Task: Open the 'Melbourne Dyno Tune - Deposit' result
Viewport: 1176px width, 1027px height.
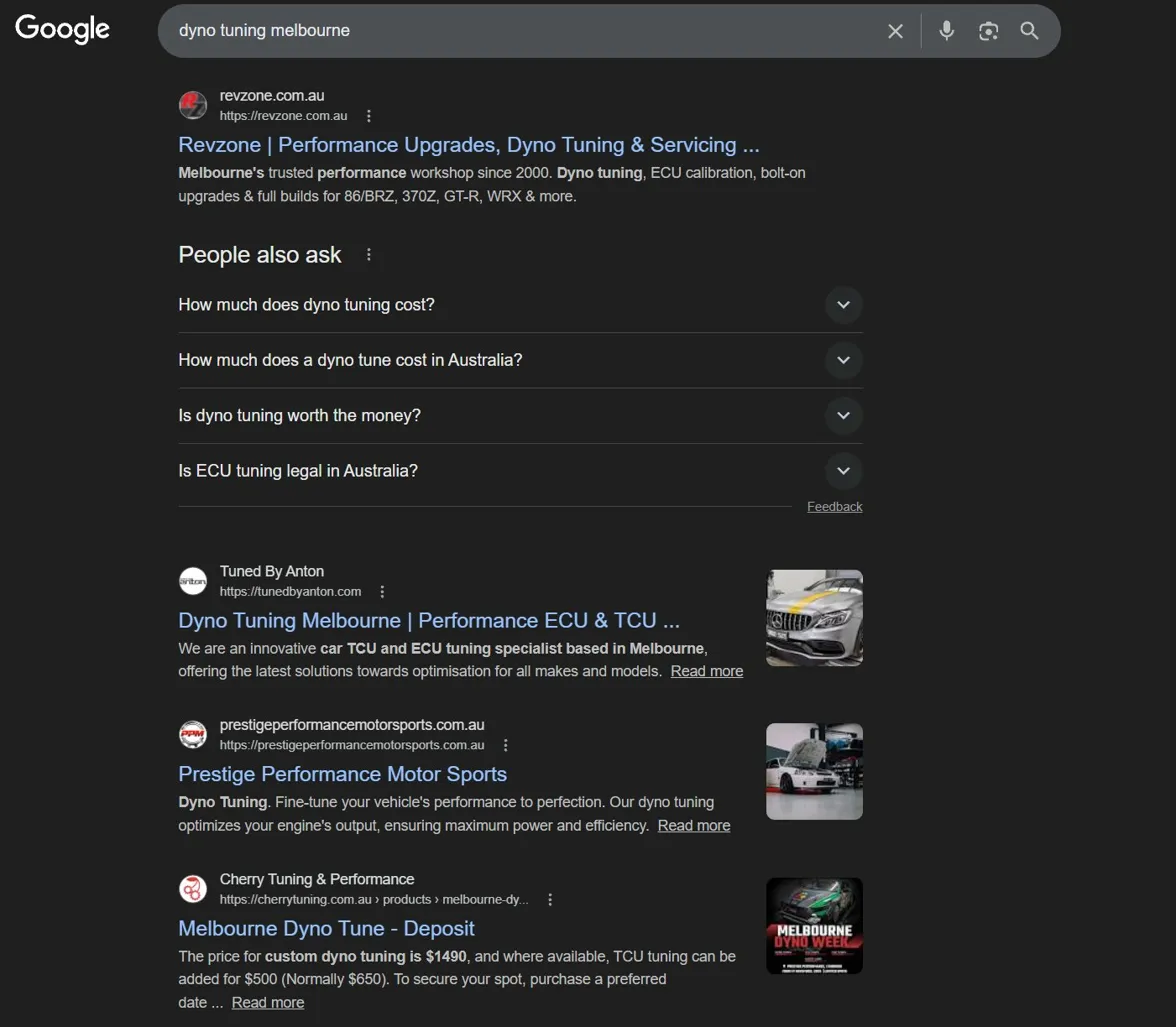Action: coord(326,928)
